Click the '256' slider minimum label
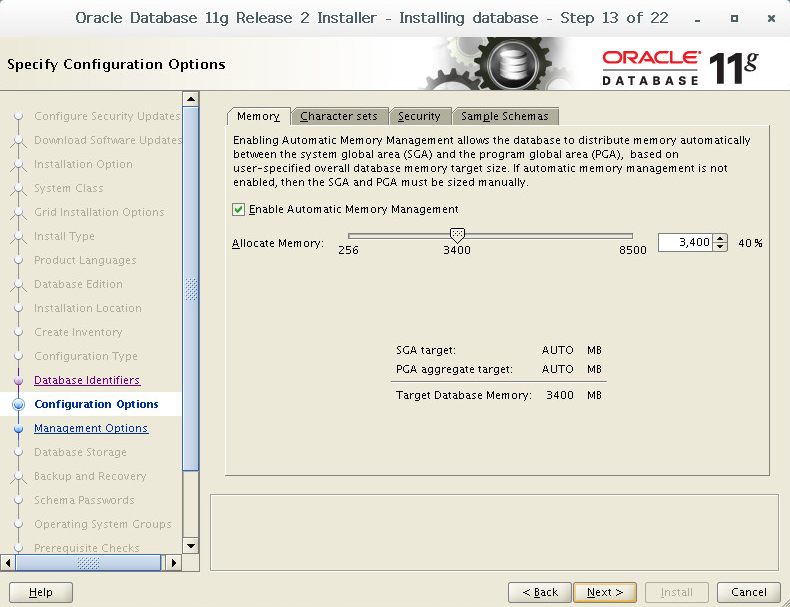Viewport: 790px width, 607px height. point(349,250)
